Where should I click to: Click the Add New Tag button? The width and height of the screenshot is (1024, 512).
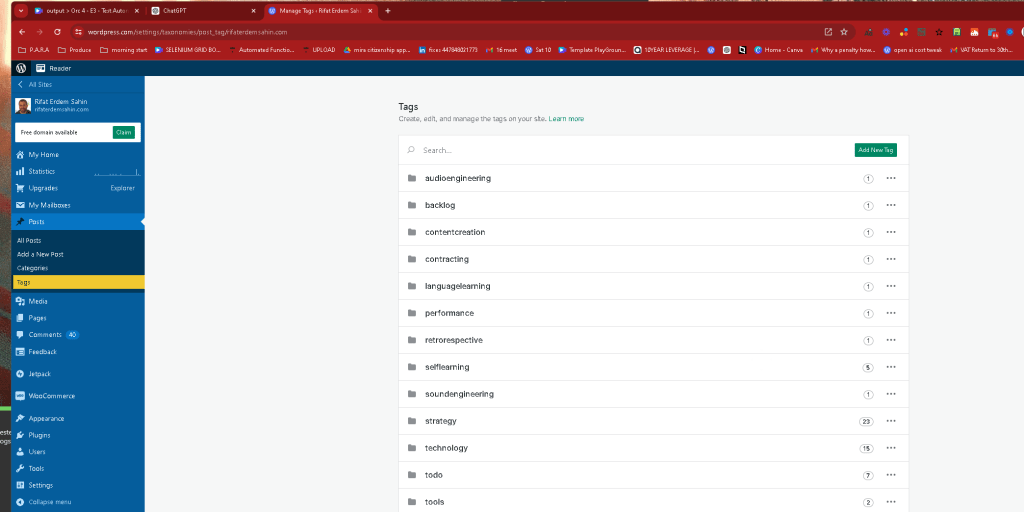(876, 150)
